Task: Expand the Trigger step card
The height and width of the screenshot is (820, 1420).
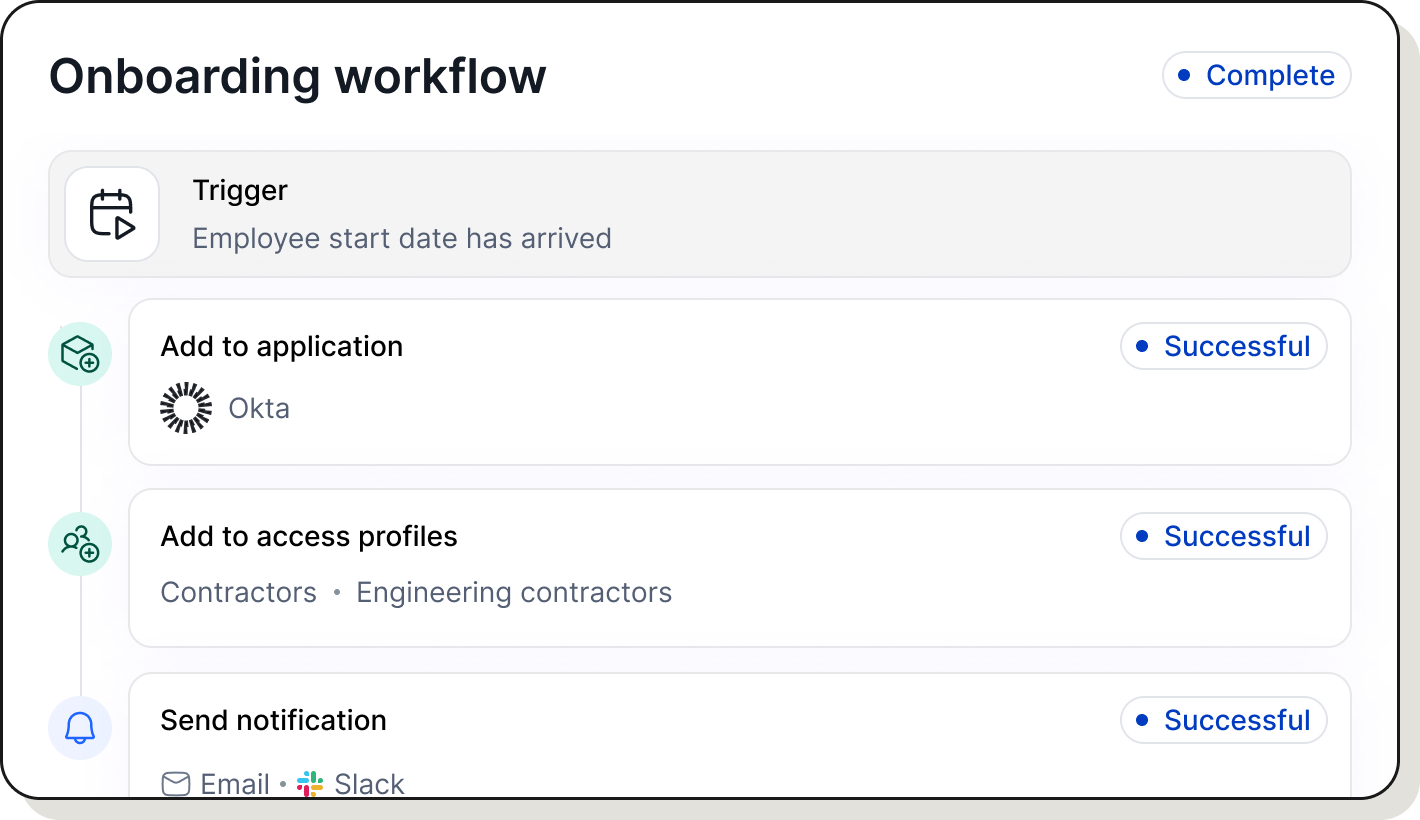Action: 700,213
